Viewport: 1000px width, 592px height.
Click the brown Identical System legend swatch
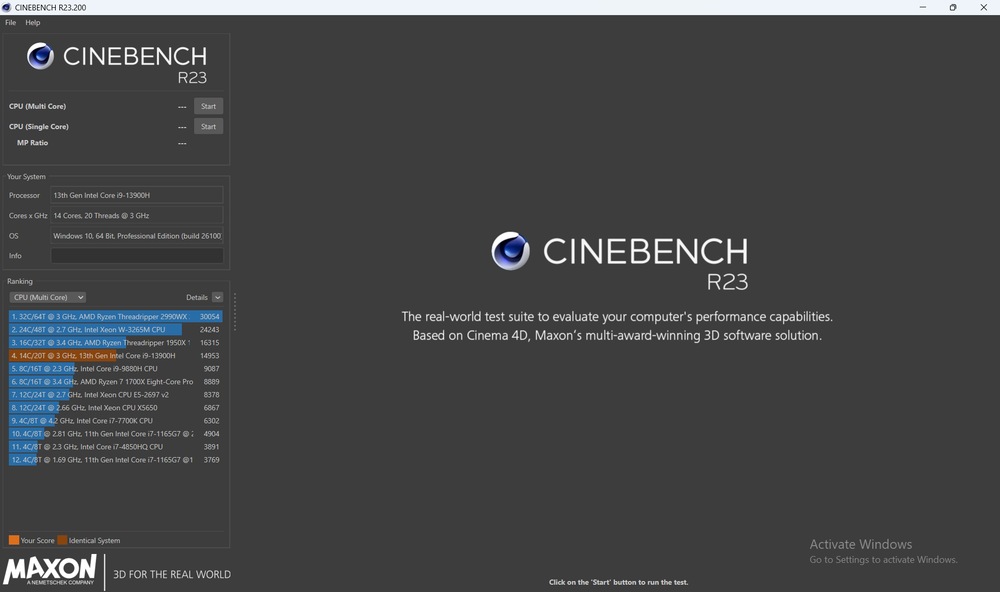(x=62, y=540)
